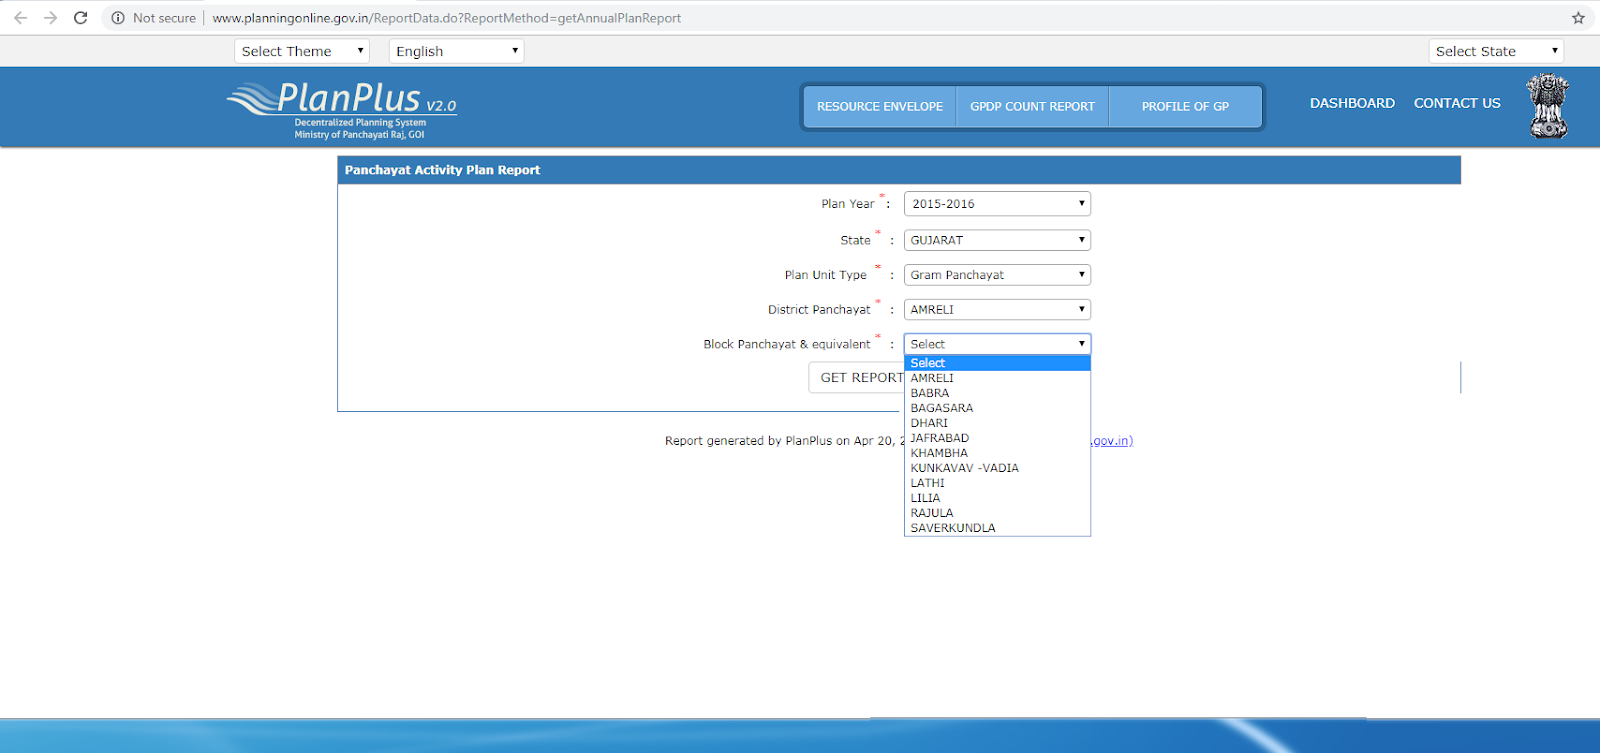Open the Select State dropdown at top right

tap(1496, 51)
